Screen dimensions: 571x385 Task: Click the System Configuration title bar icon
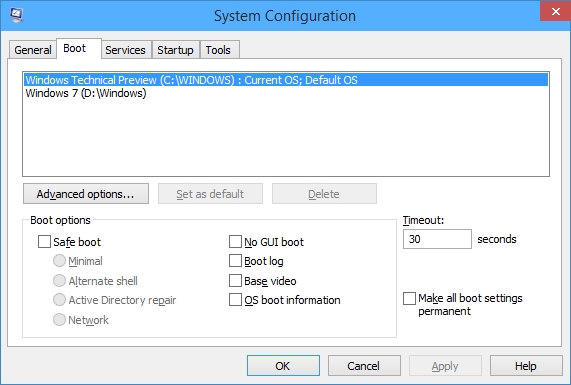16,15
